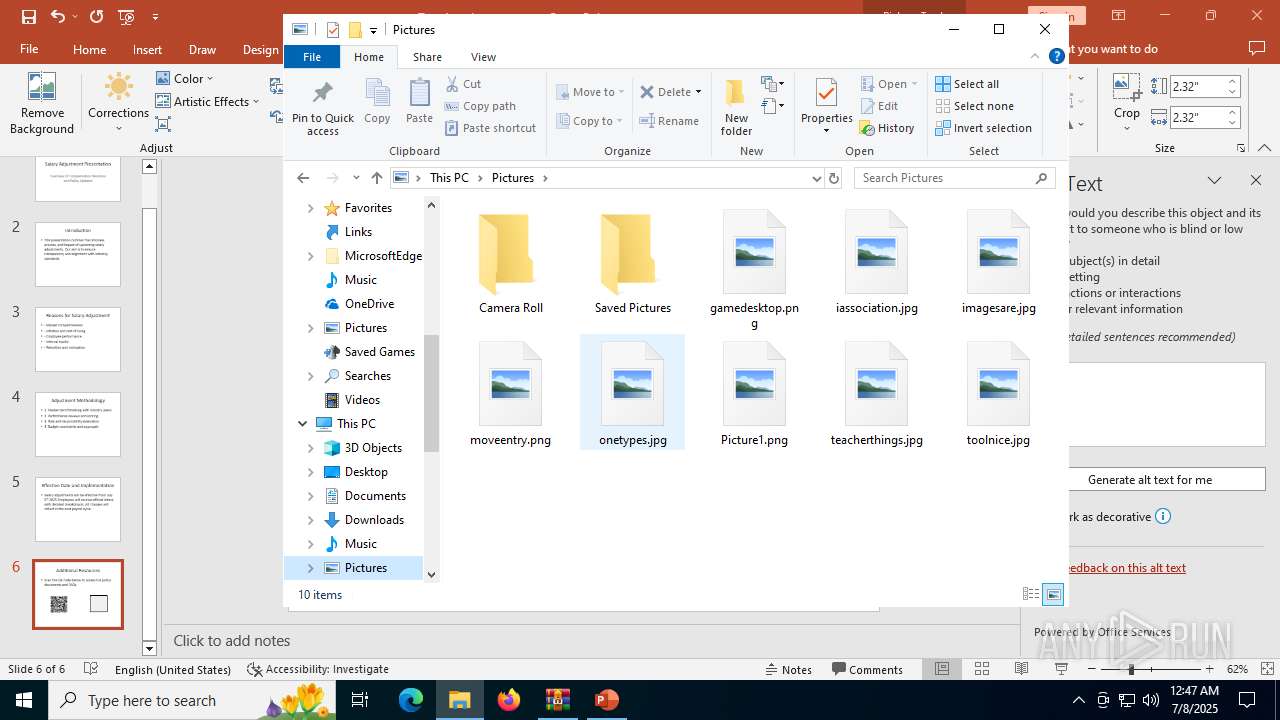Image resolution: width=1280 pixels, height=720 pixels.
Task: Open the Camera Roll folder
Action: point(511,263)
